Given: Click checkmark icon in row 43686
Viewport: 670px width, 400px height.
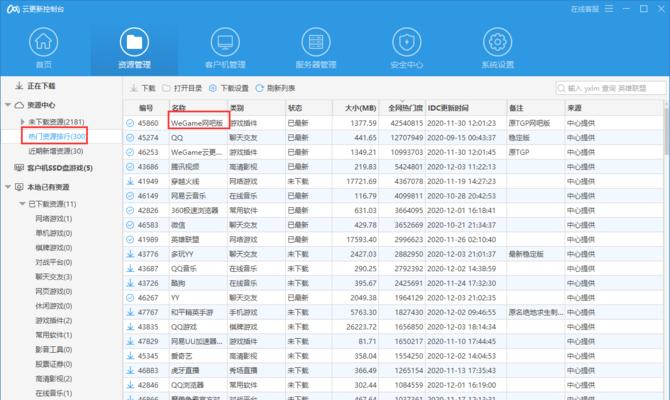Looking at the screenshot, I should point(130,167).
